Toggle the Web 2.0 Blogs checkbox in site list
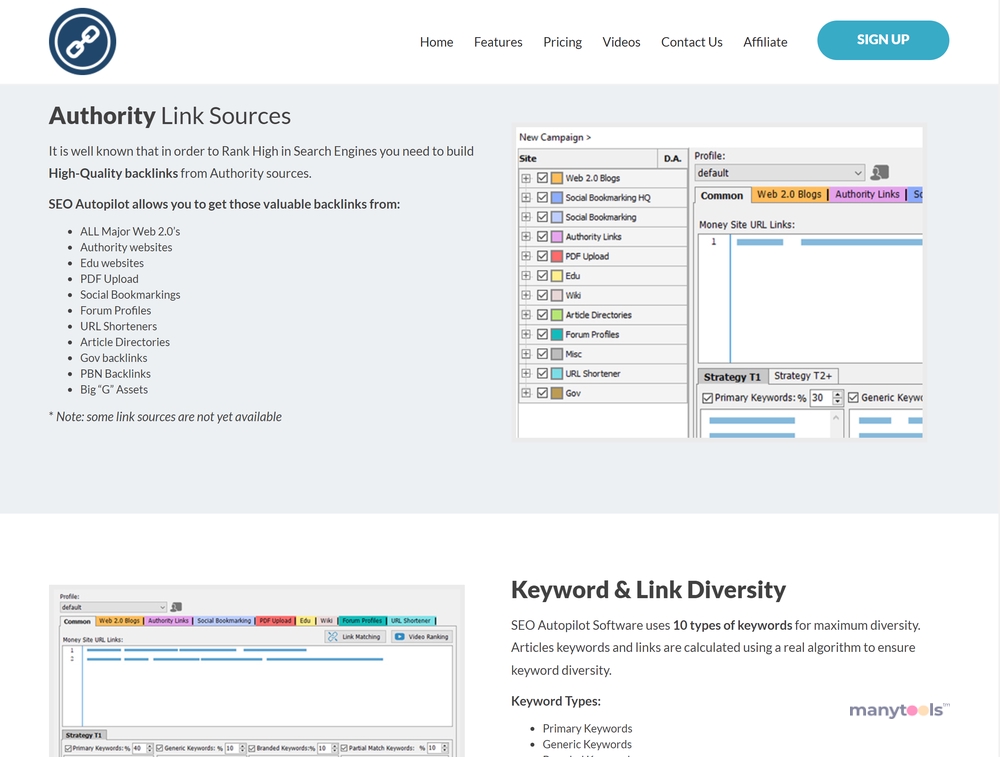The image size is (1000, 757). (542, 178)
